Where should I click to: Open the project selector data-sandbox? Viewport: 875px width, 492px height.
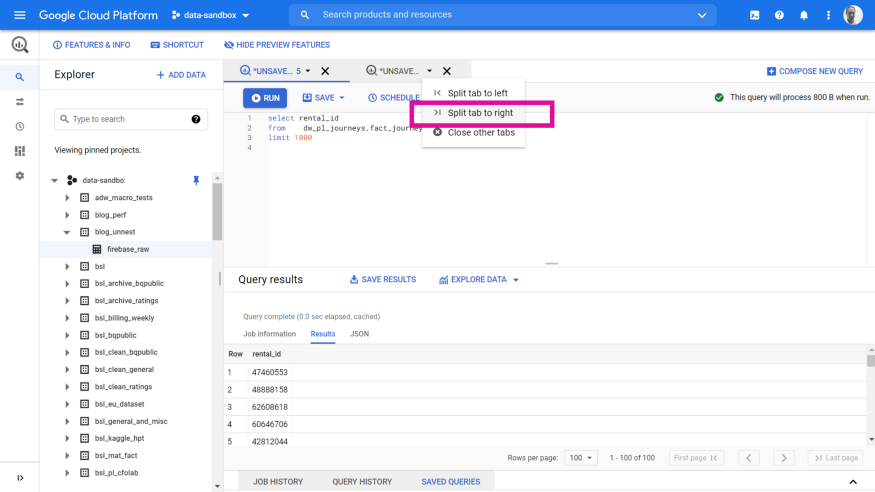(x=210, y=15)
